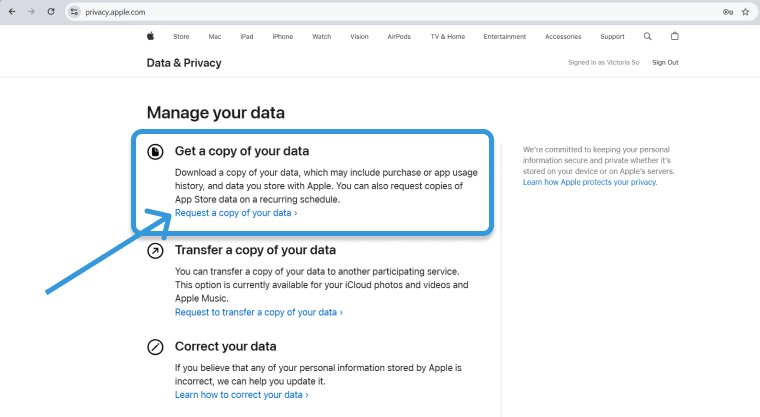
Task: Click the Manage your data heading
Action: pyautogui.click(x=216, y=112)
